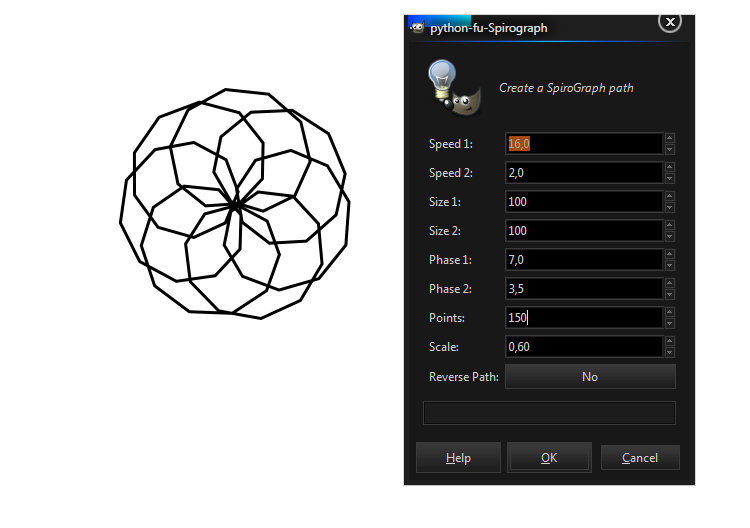Click the Help button
This screenshot has width=750, height=528.
click(458, 458)
